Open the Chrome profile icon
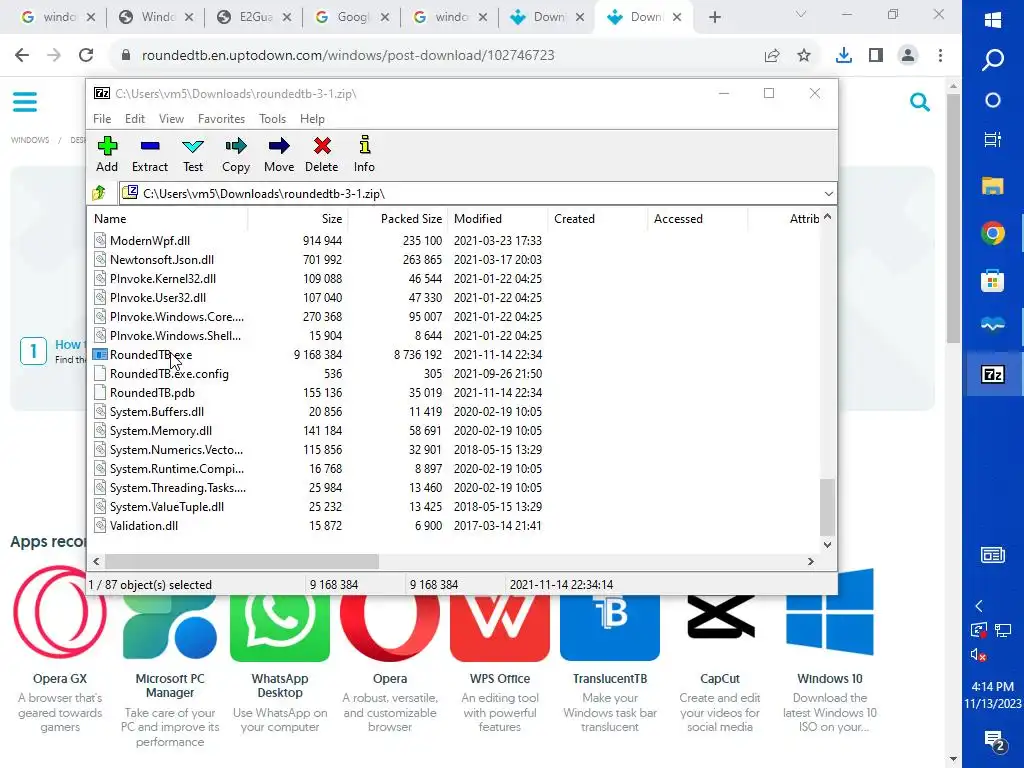 coord(908,56)
